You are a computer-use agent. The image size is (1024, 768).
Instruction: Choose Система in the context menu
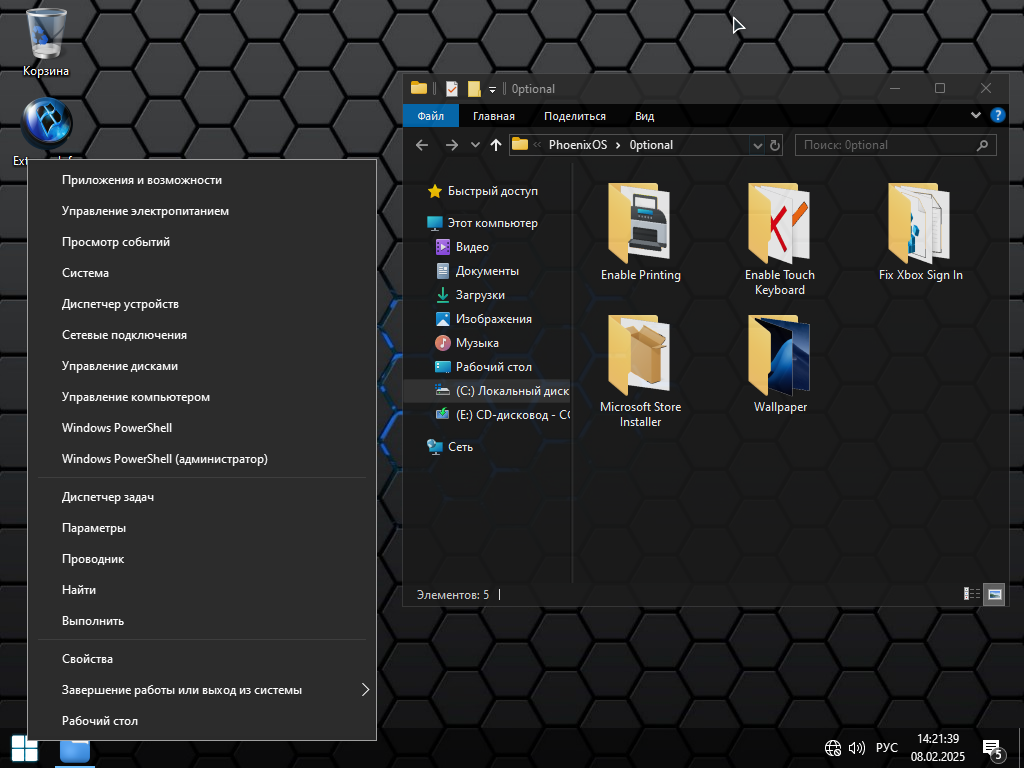tap(202, 273)
